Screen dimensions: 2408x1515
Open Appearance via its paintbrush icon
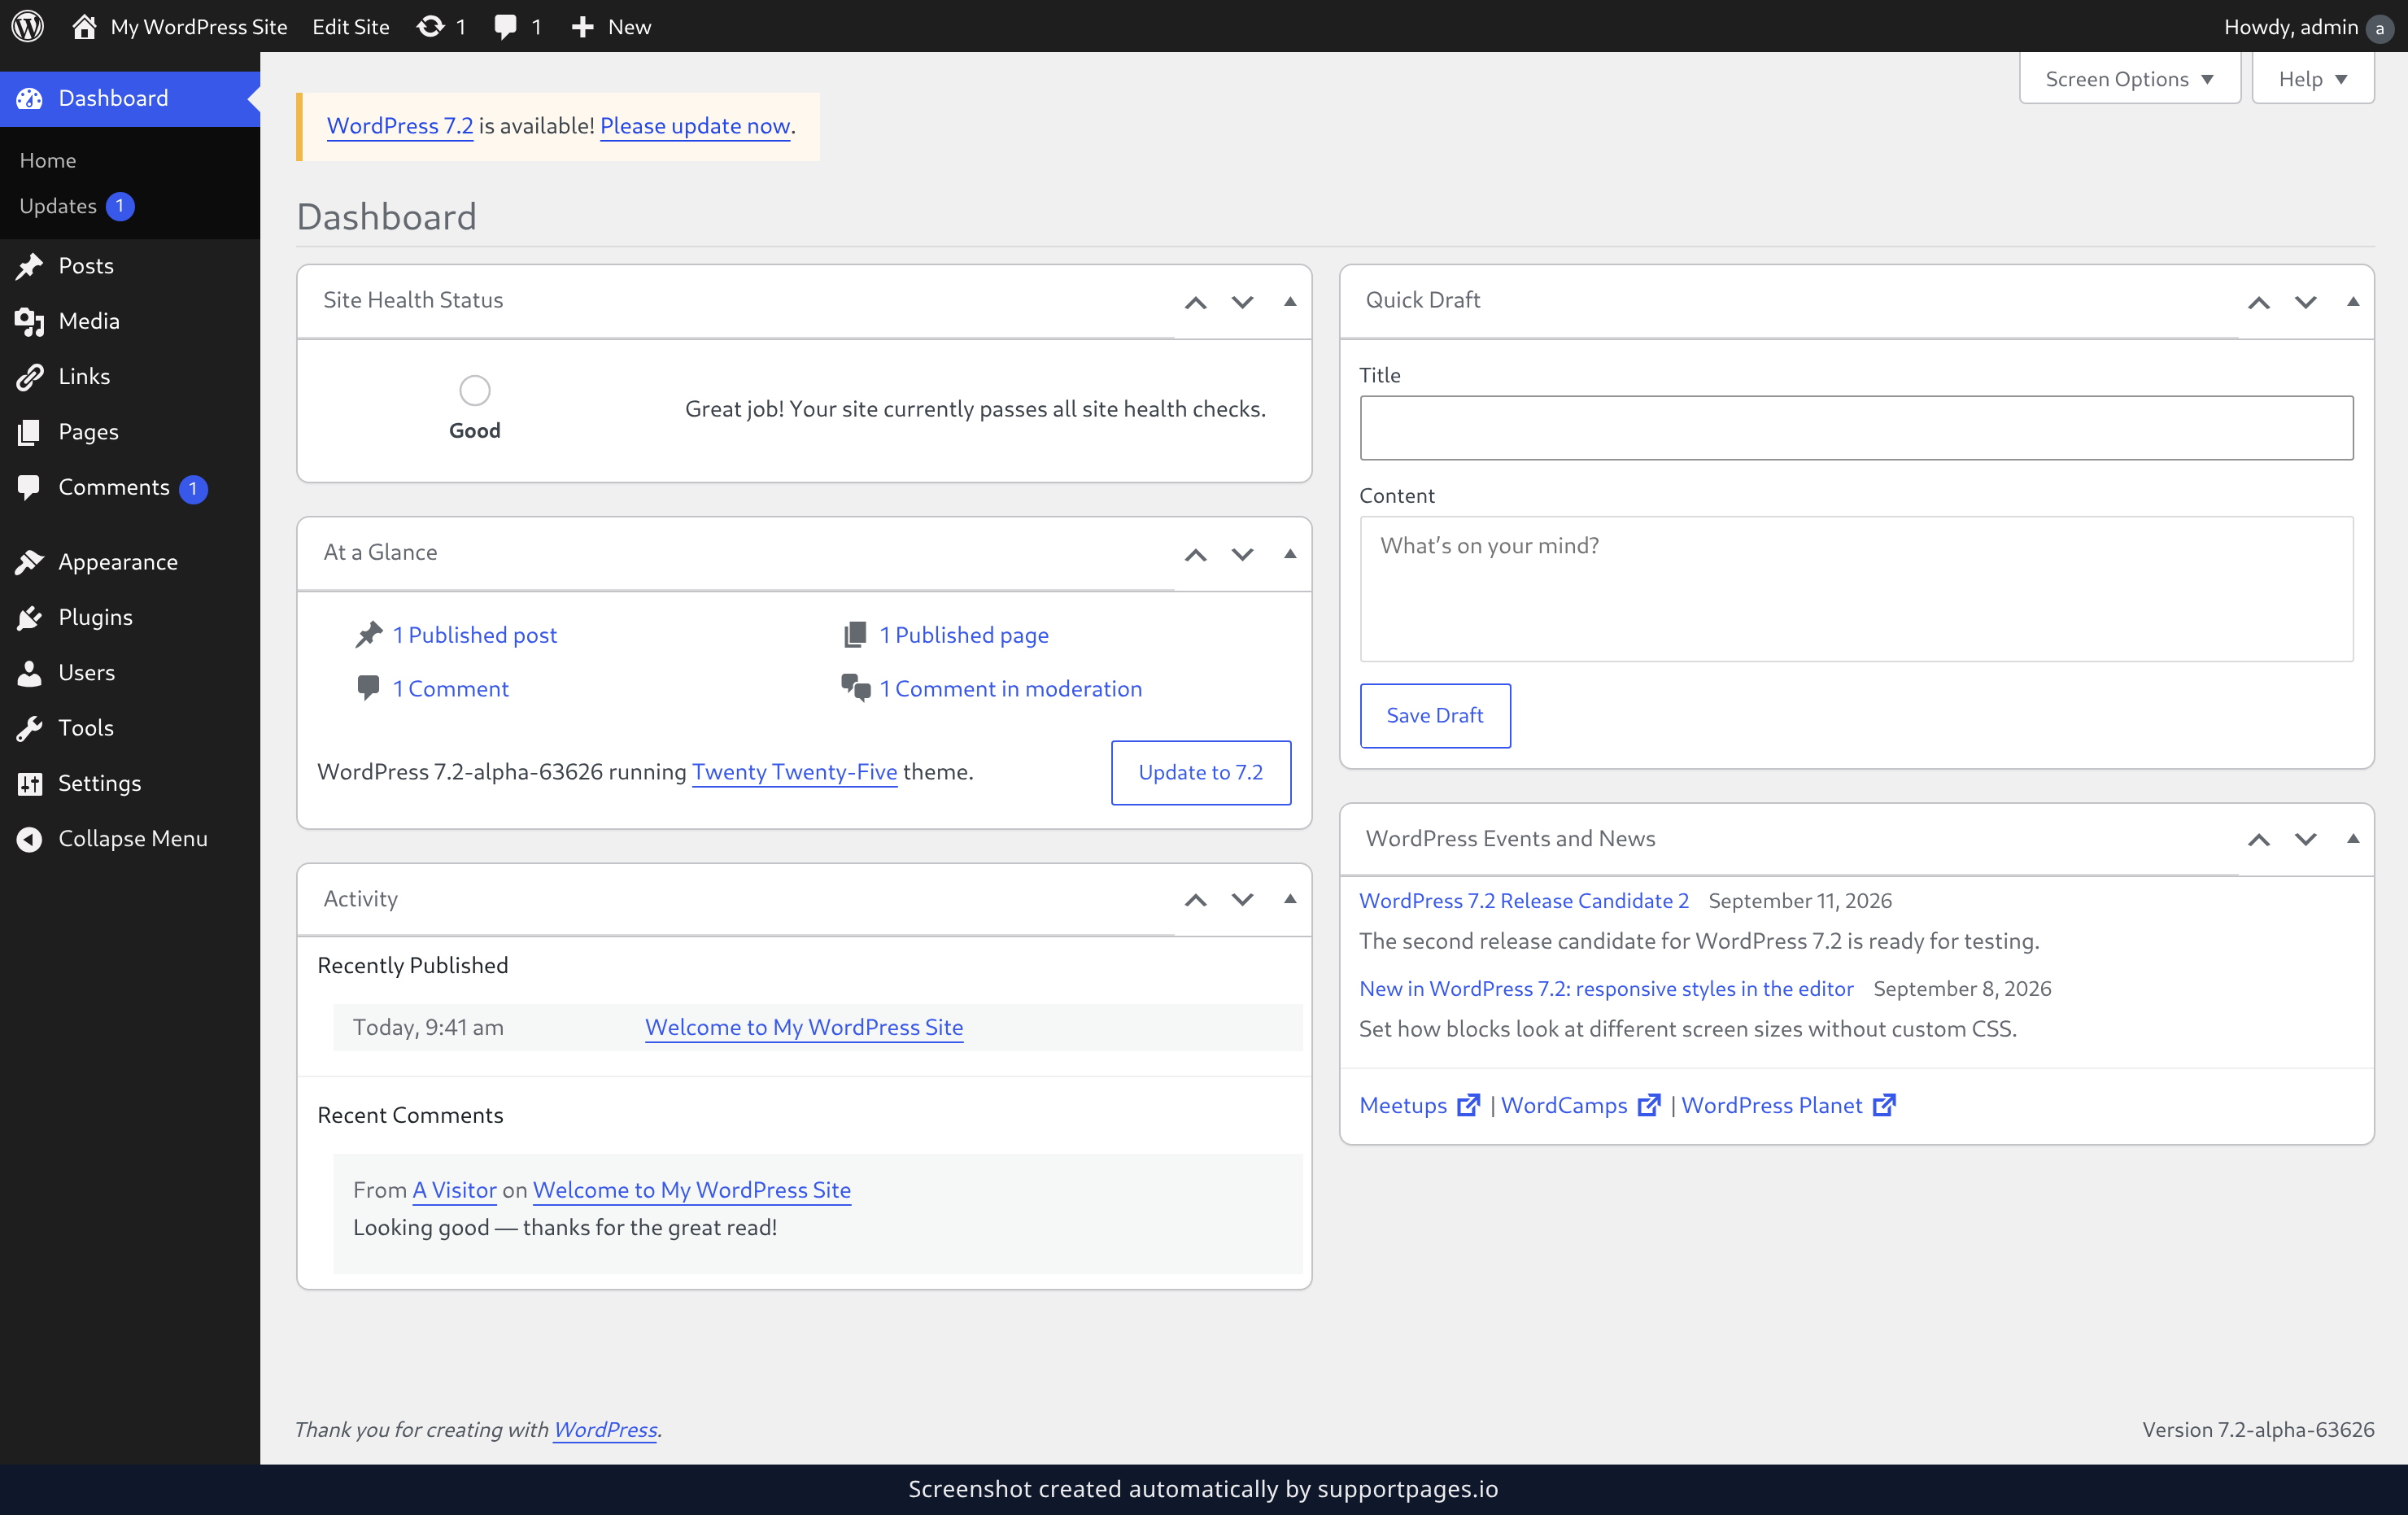pos(30,562)
